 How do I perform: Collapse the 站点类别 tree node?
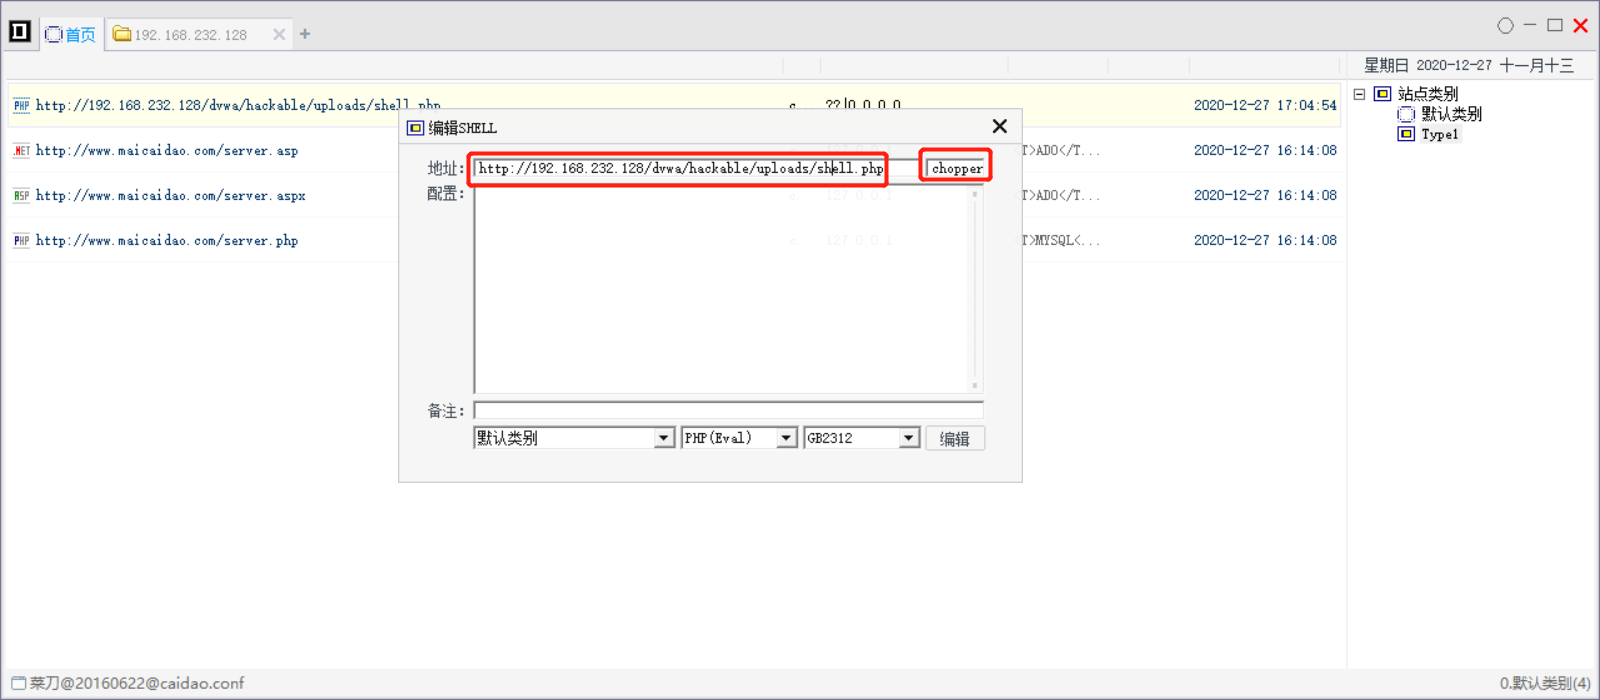(x=1359, y=94)
